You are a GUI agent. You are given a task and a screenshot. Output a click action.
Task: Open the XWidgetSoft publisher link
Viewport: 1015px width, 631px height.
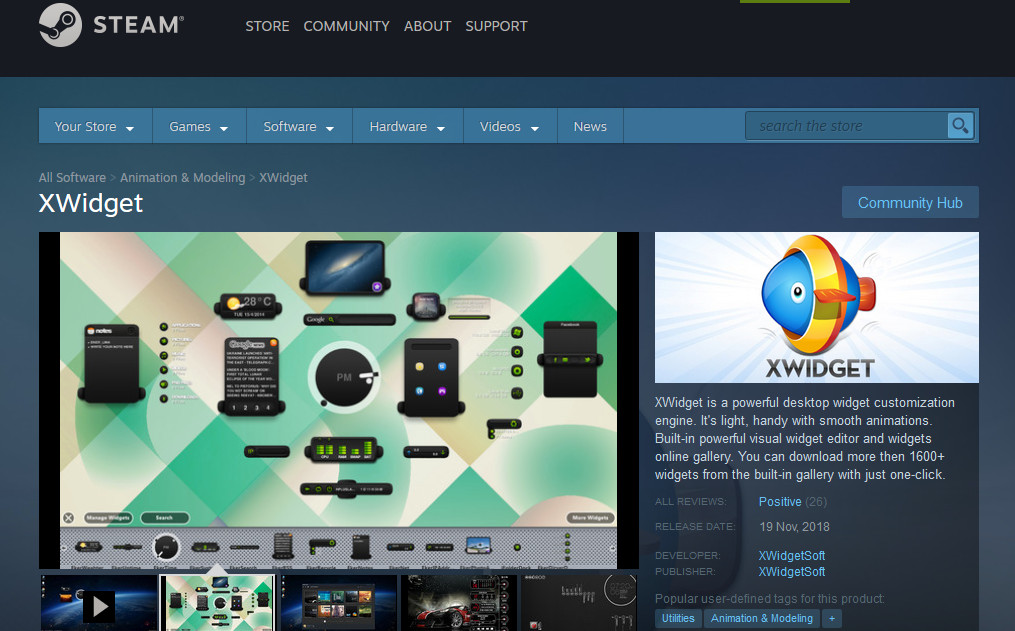tap(792, 572)
